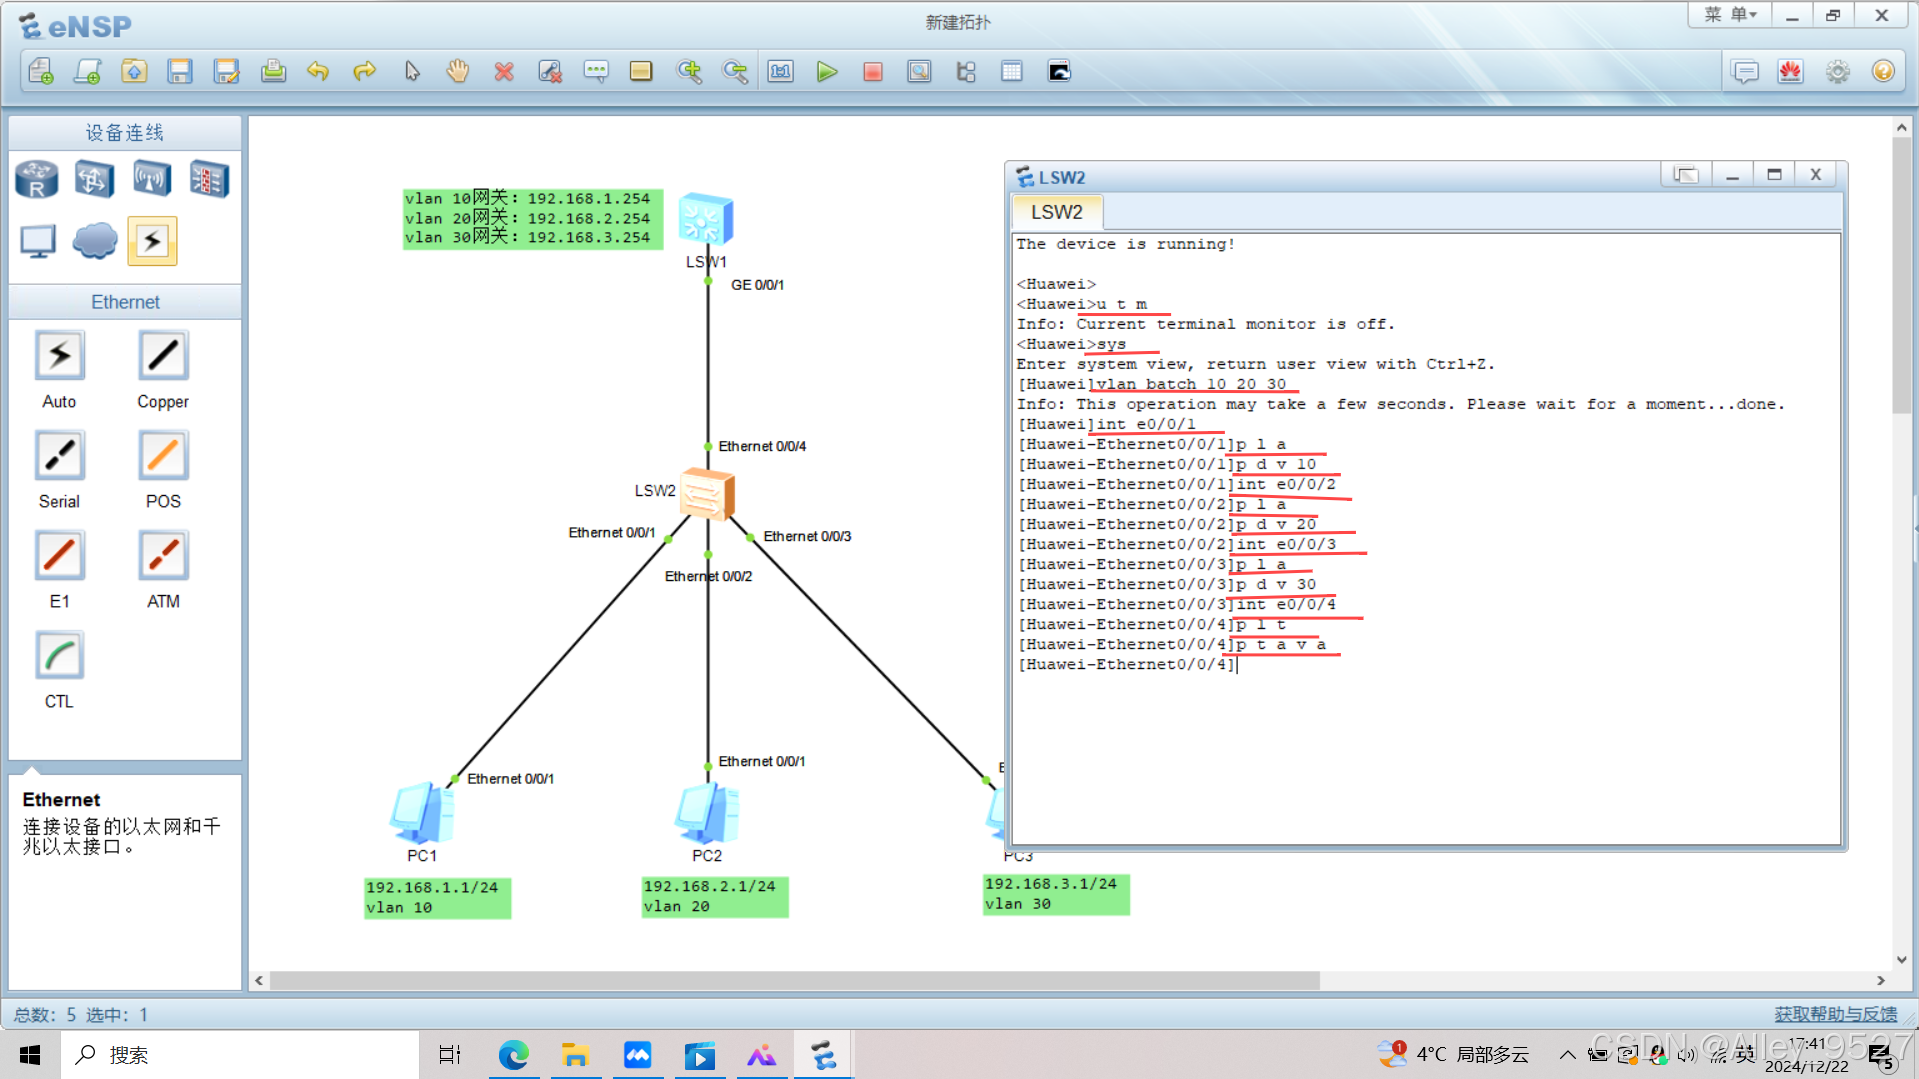Open the data capture icon
The width and height of the screenshot is (1919, 1079).
[x=919, y=71]
